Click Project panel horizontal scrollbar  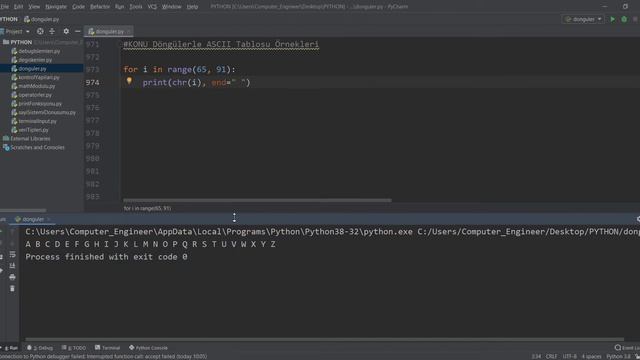[23, 210]
